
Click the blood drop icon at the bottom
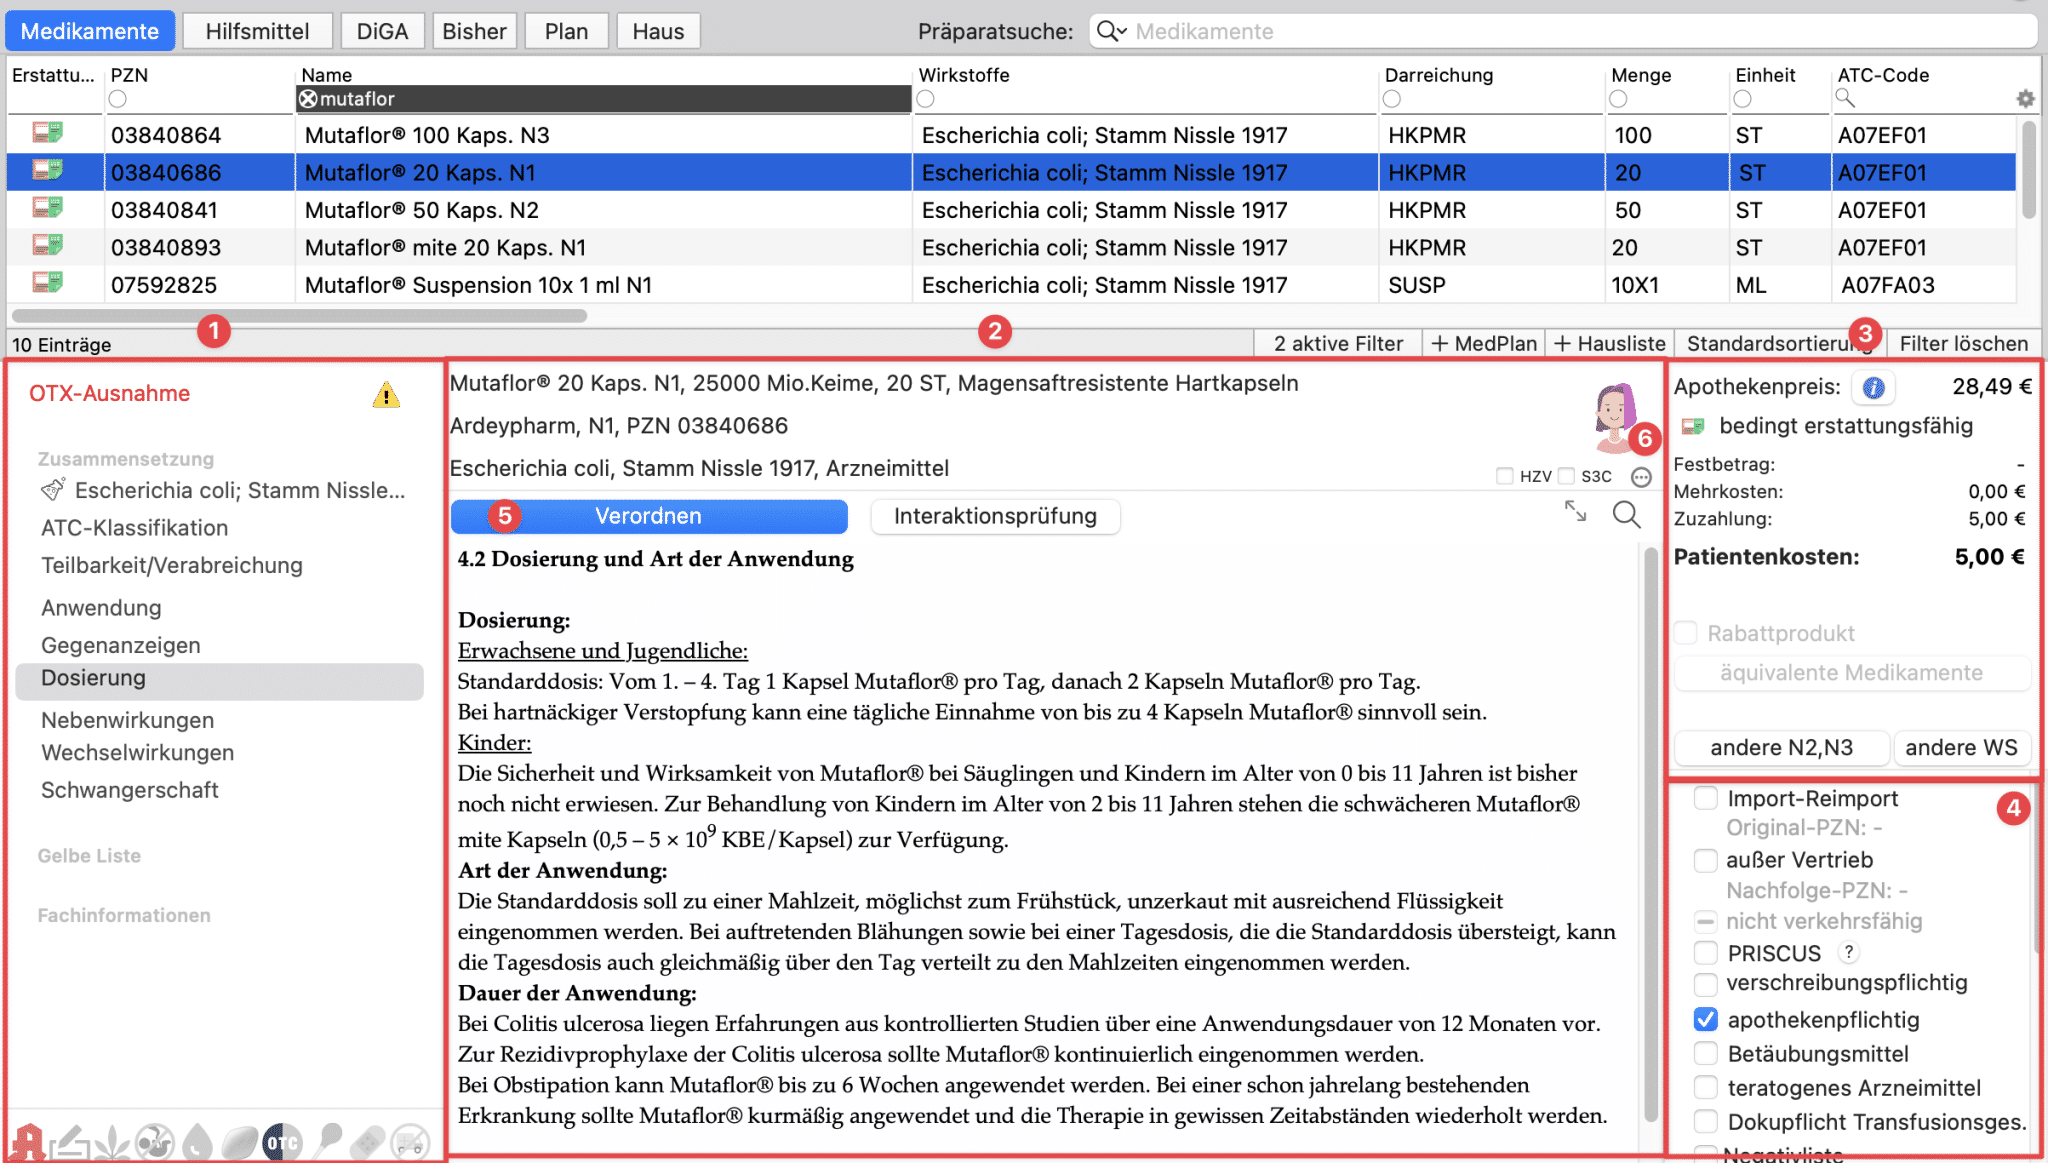[198, 1142]
